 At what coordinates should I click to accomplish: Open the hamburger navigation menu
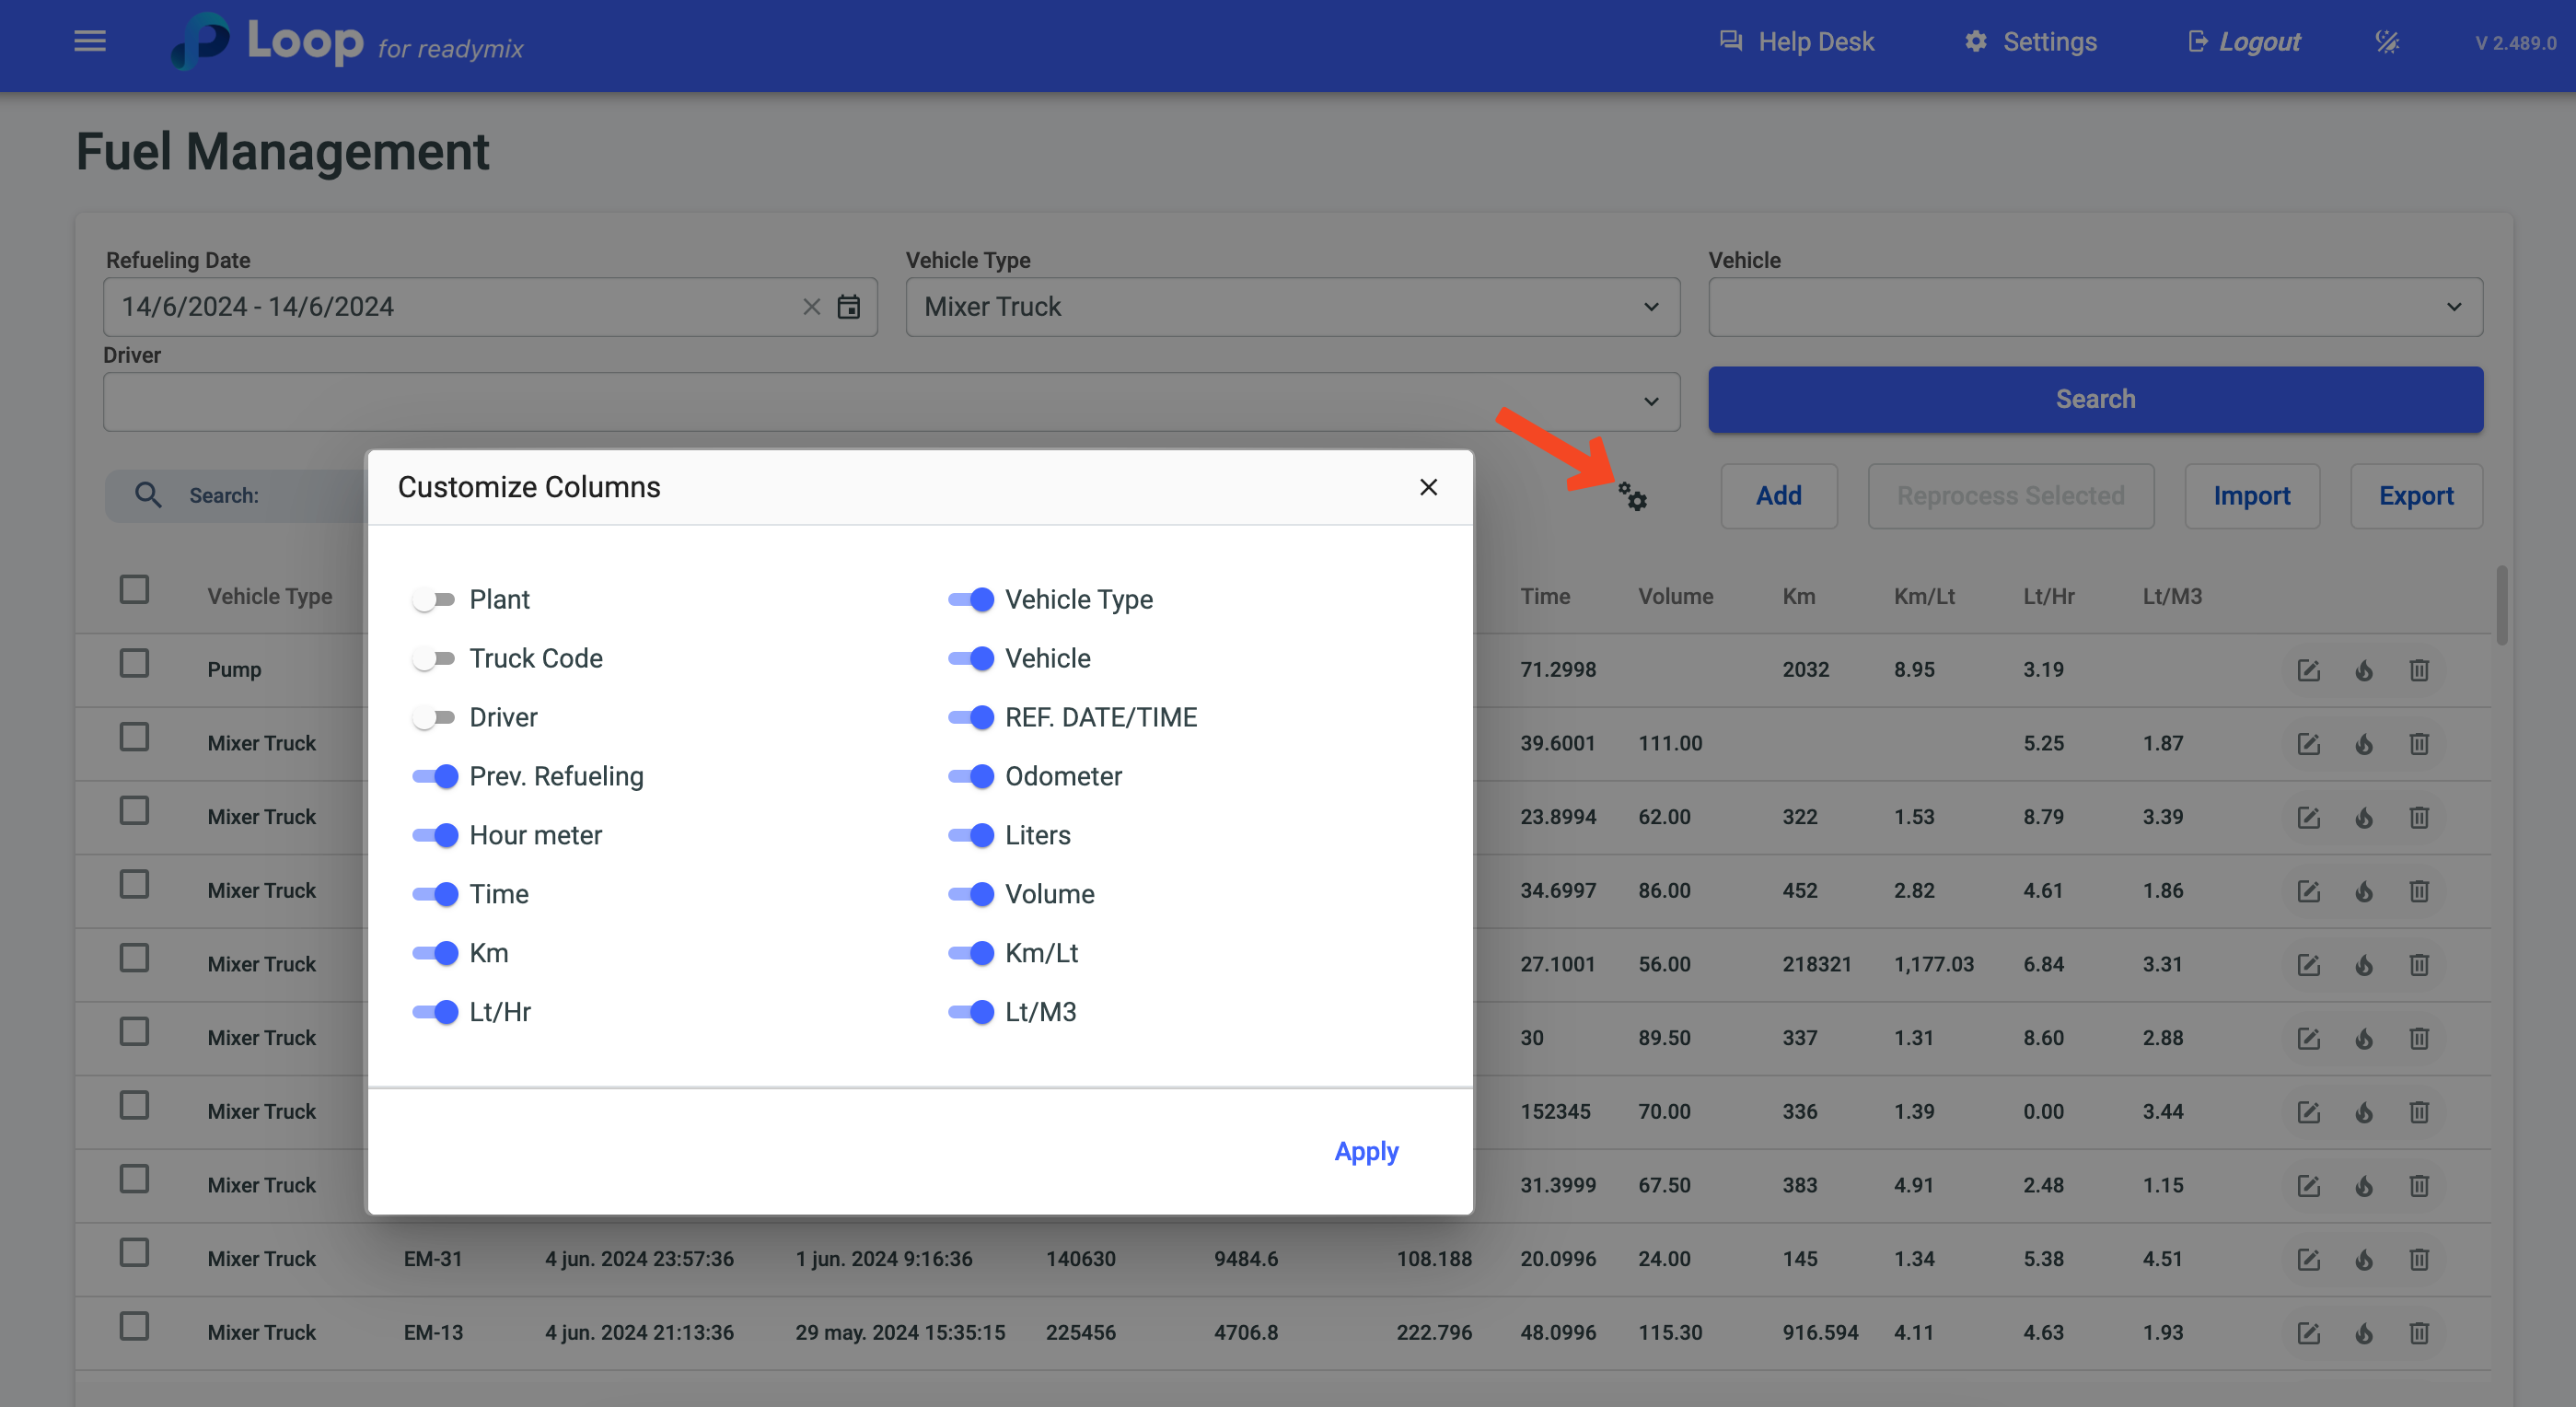click(x=90, y=41)
